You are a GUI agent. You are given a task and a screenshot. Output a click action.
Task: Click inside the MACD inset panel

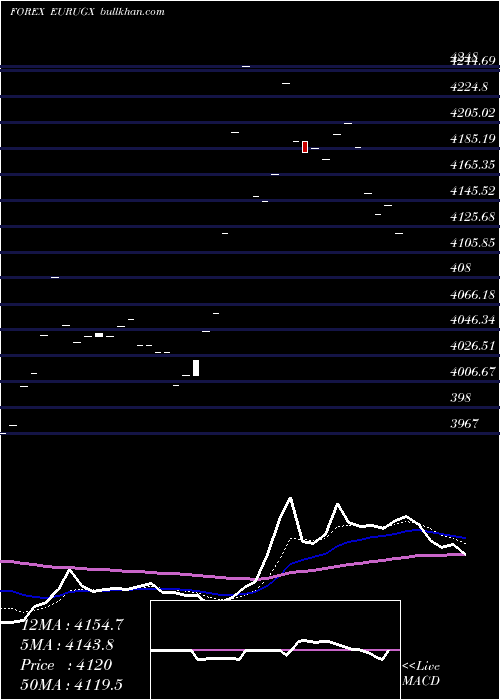(x=275, y=650)
